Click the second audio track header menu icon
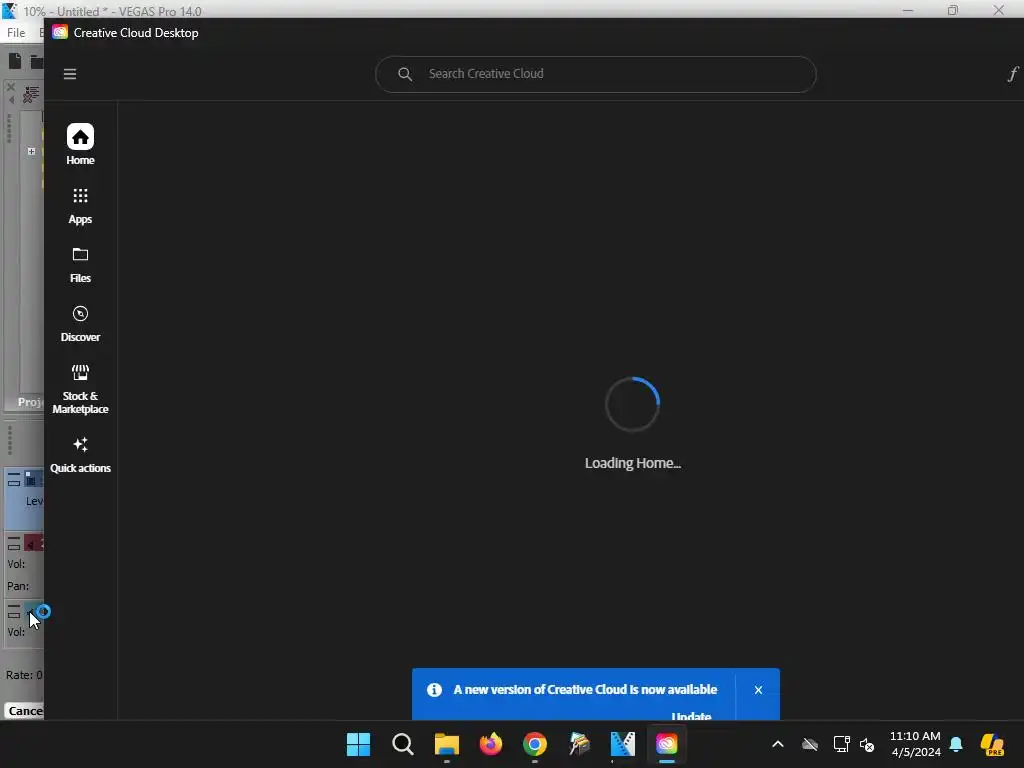The width and height of the screenshot is (1024, 768). coord(14,611)
